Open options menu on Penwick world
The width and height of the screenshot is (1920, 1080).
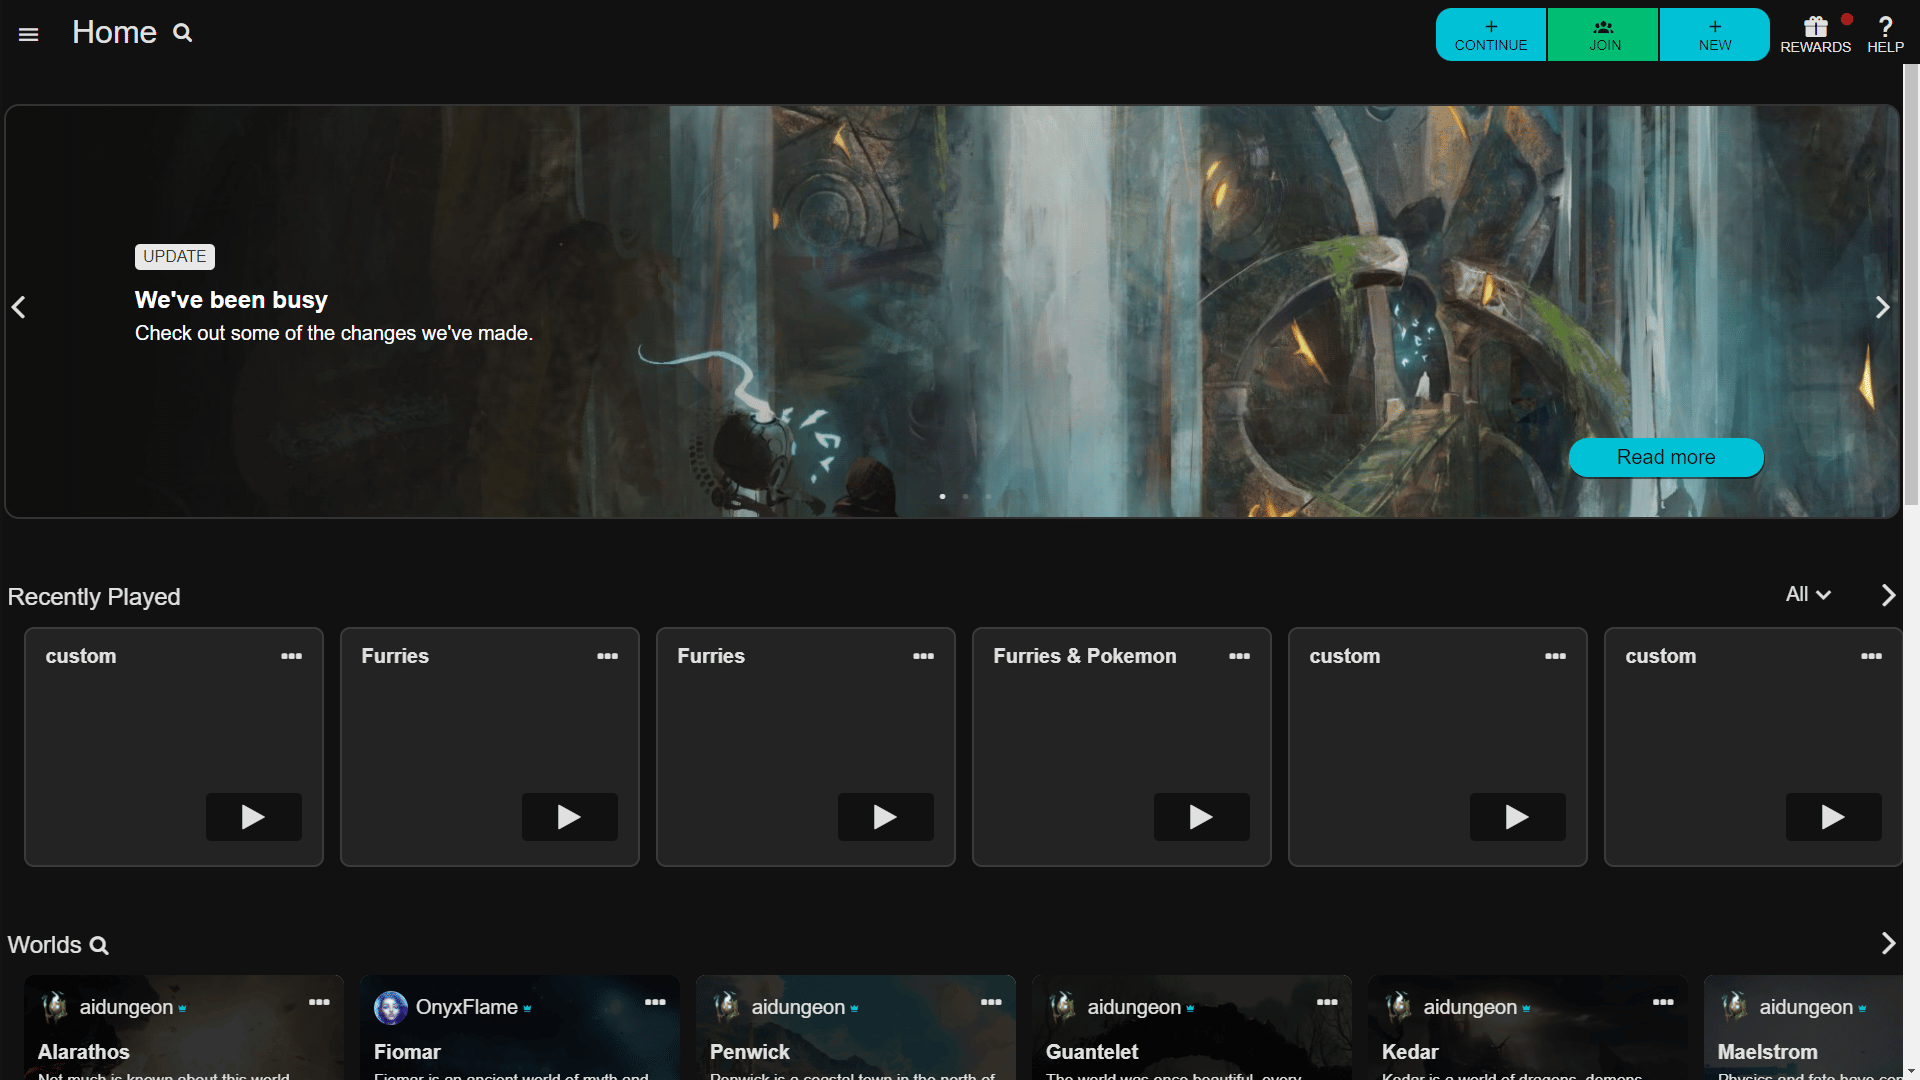point(991,1002)
